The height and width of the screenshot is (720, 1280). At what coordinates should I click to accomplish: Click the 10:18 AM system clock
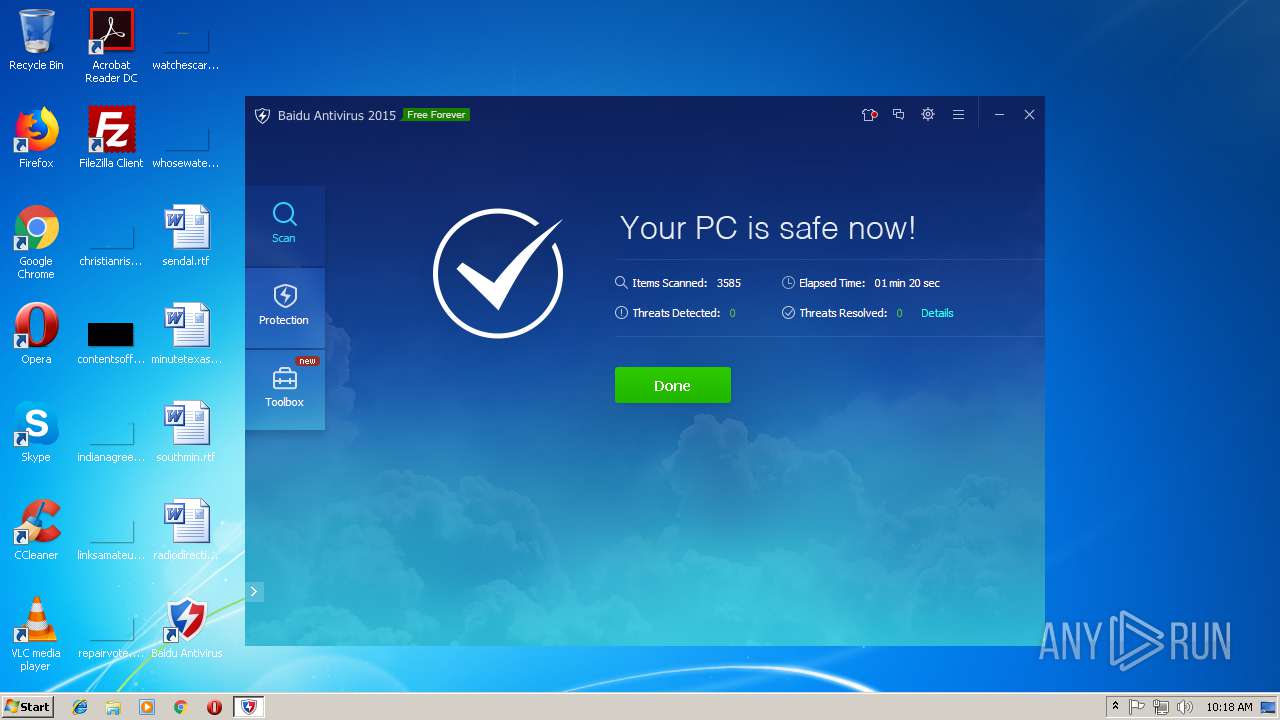click(x=1229, y=707)
